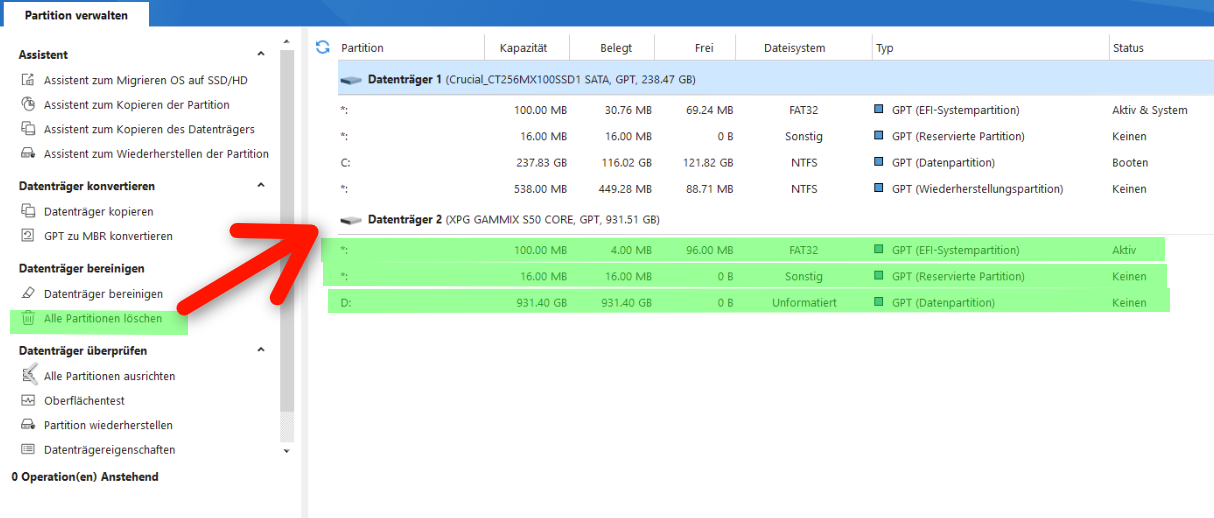The width and height of the screenshot is (1214, 518).
Task: Click the green square beside D: GPT (Datenpartition)
Action: 879,302
